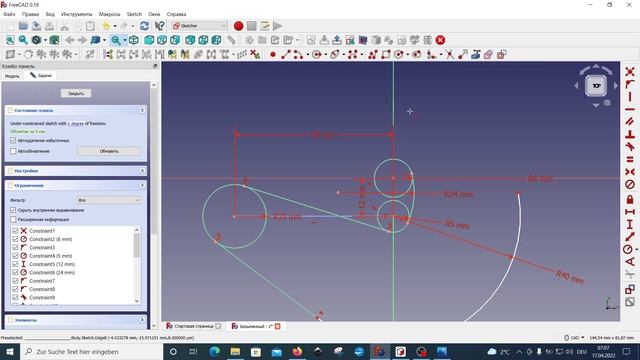
Task: Uncheck the Constraint2 (6 mm) checkbox
Action: click(x=15, y=239)
